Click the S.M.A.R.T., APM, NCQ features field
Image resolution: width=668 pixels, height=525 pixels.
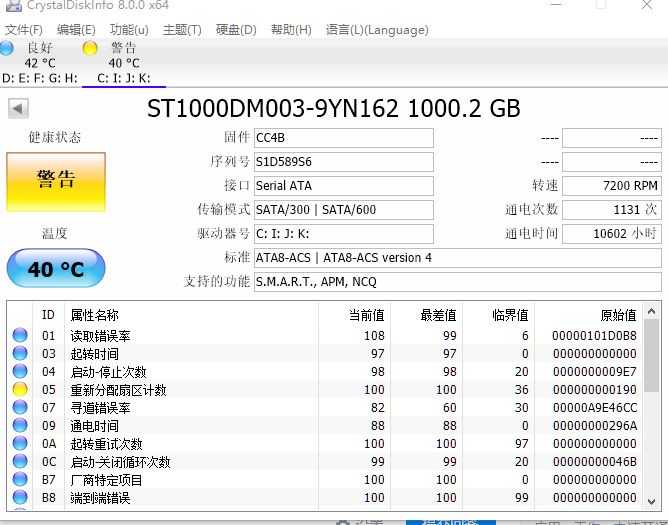[x=458, y=282]
